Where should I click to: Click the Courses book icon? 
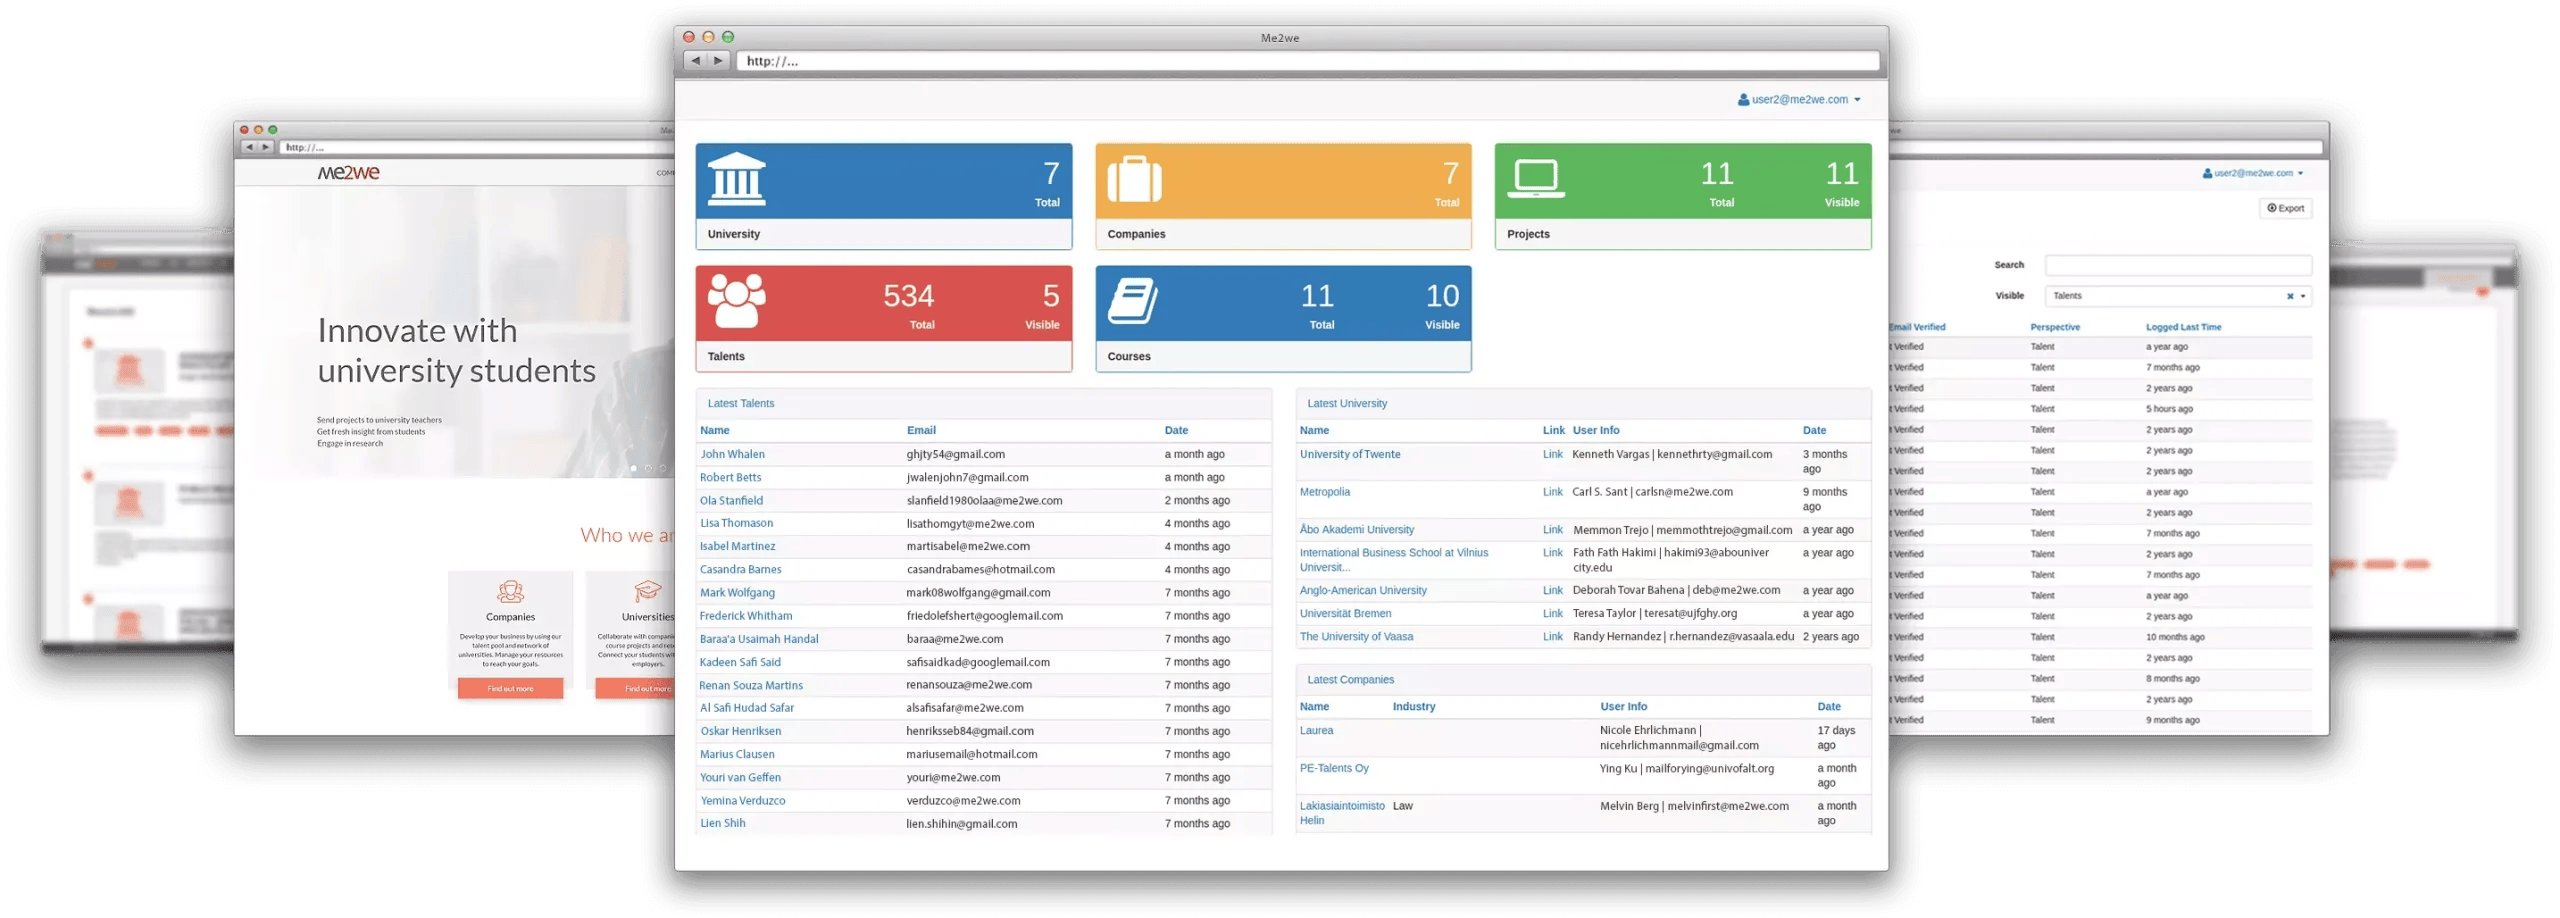tap(1133, 302)
